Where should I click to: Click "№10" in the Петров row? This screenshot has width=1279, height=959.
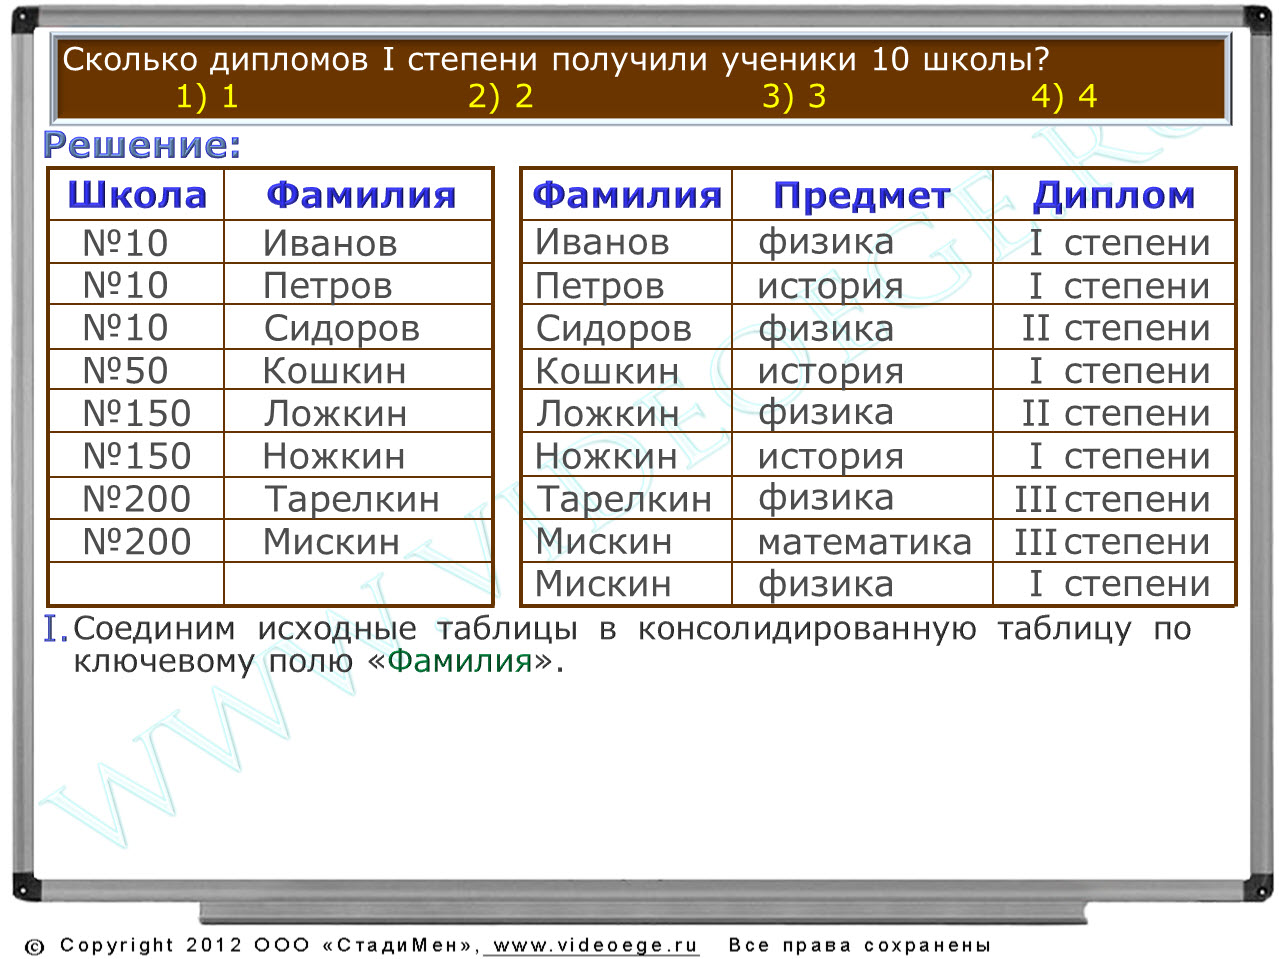click(x=125, y=286)
